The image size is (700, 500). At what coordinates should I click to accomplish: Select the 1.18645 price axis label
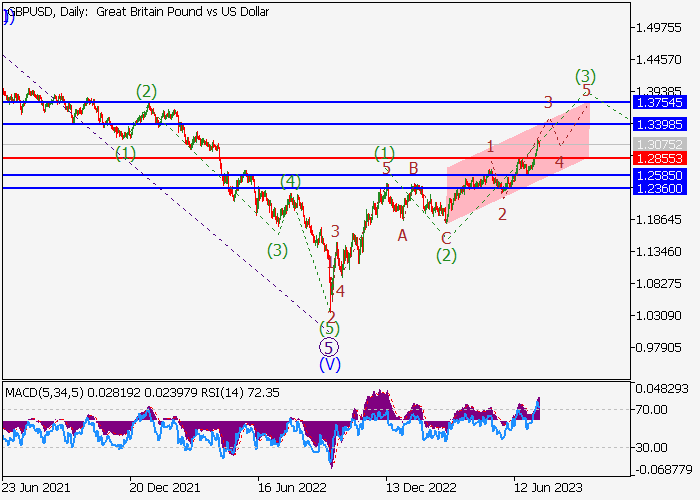pos(658,220)
